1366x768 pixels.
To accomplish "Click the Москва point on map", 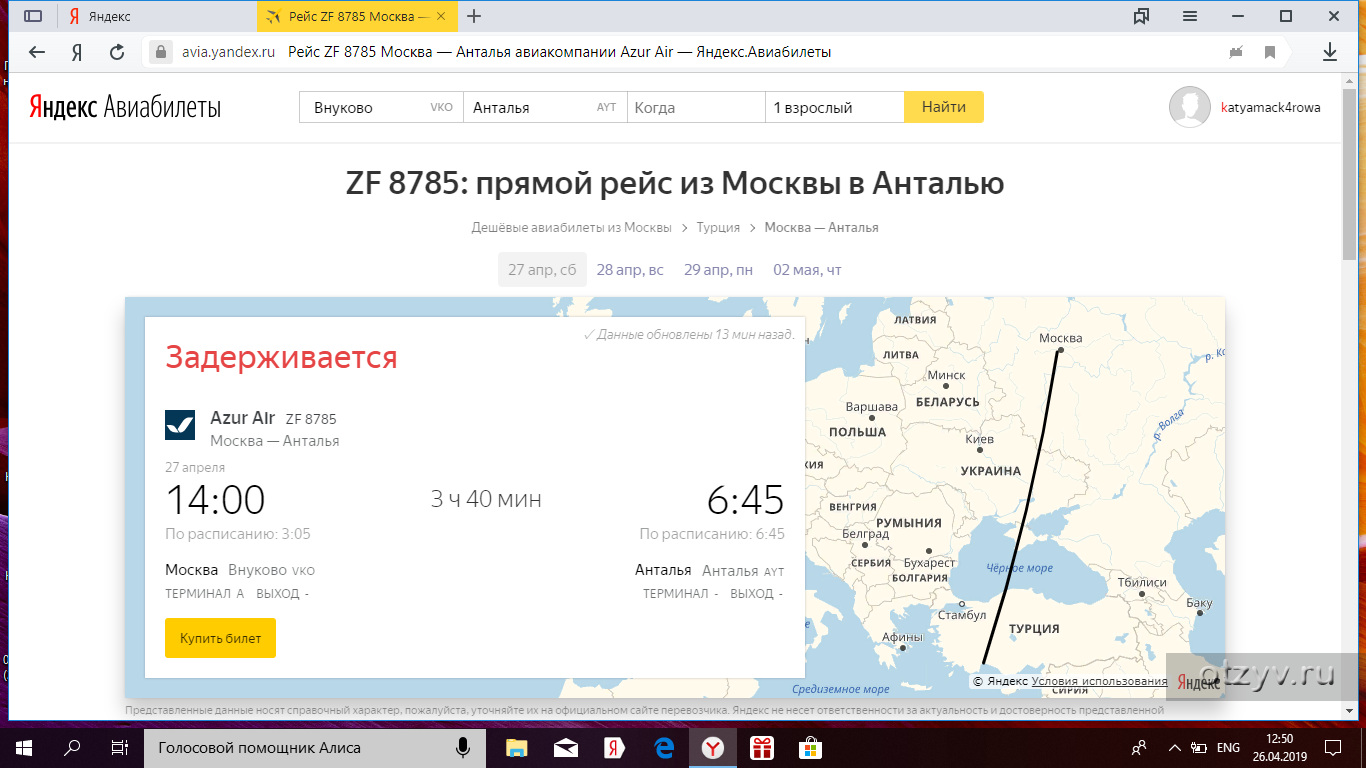I will coord(1060,350).
